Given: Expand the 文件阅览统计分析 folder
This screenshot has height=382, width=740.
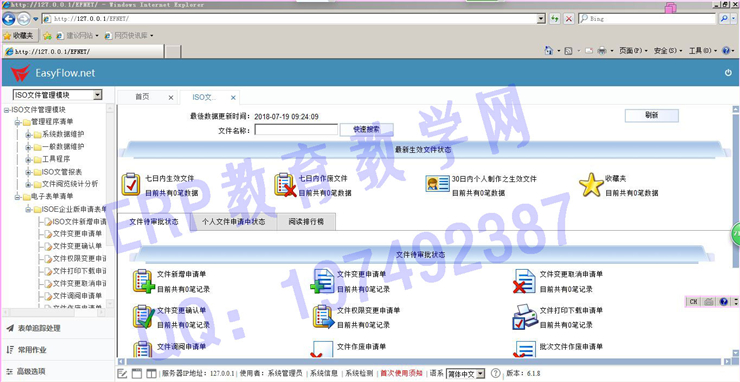Looking at the screenshot, I should (x=28, y=184).
